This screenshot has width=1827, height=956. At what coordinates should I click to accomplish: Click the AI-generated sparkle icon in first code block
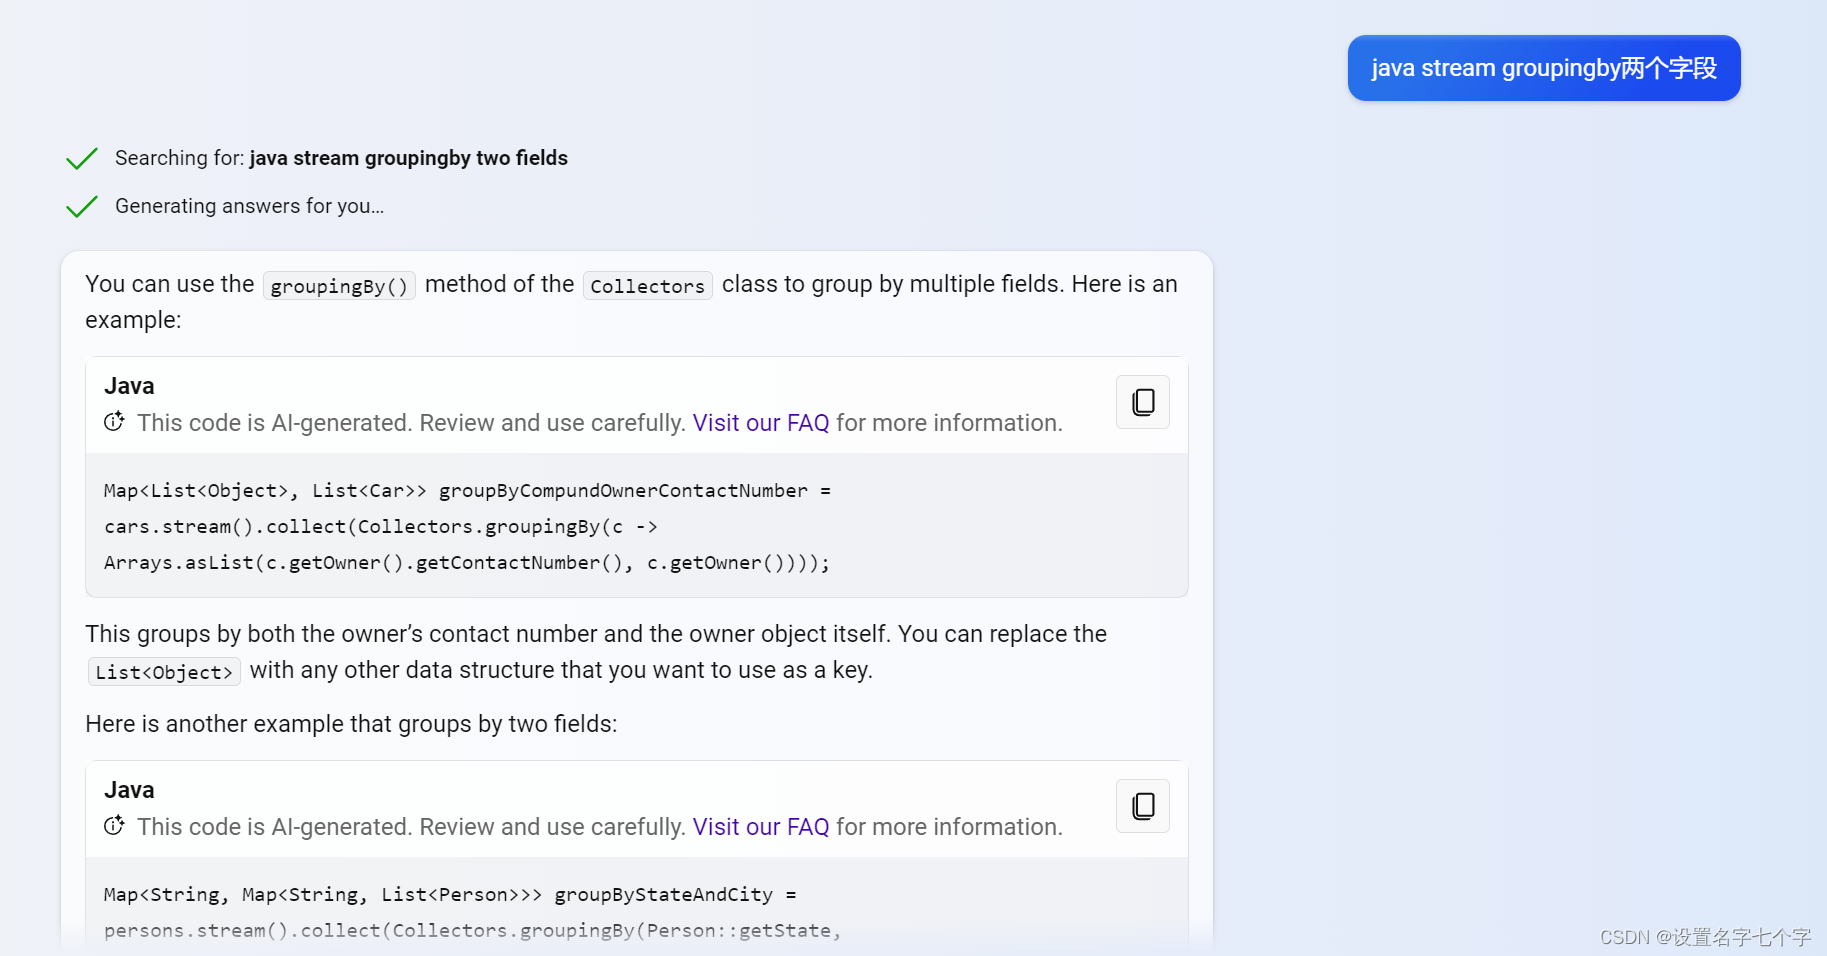click(114, 422)
